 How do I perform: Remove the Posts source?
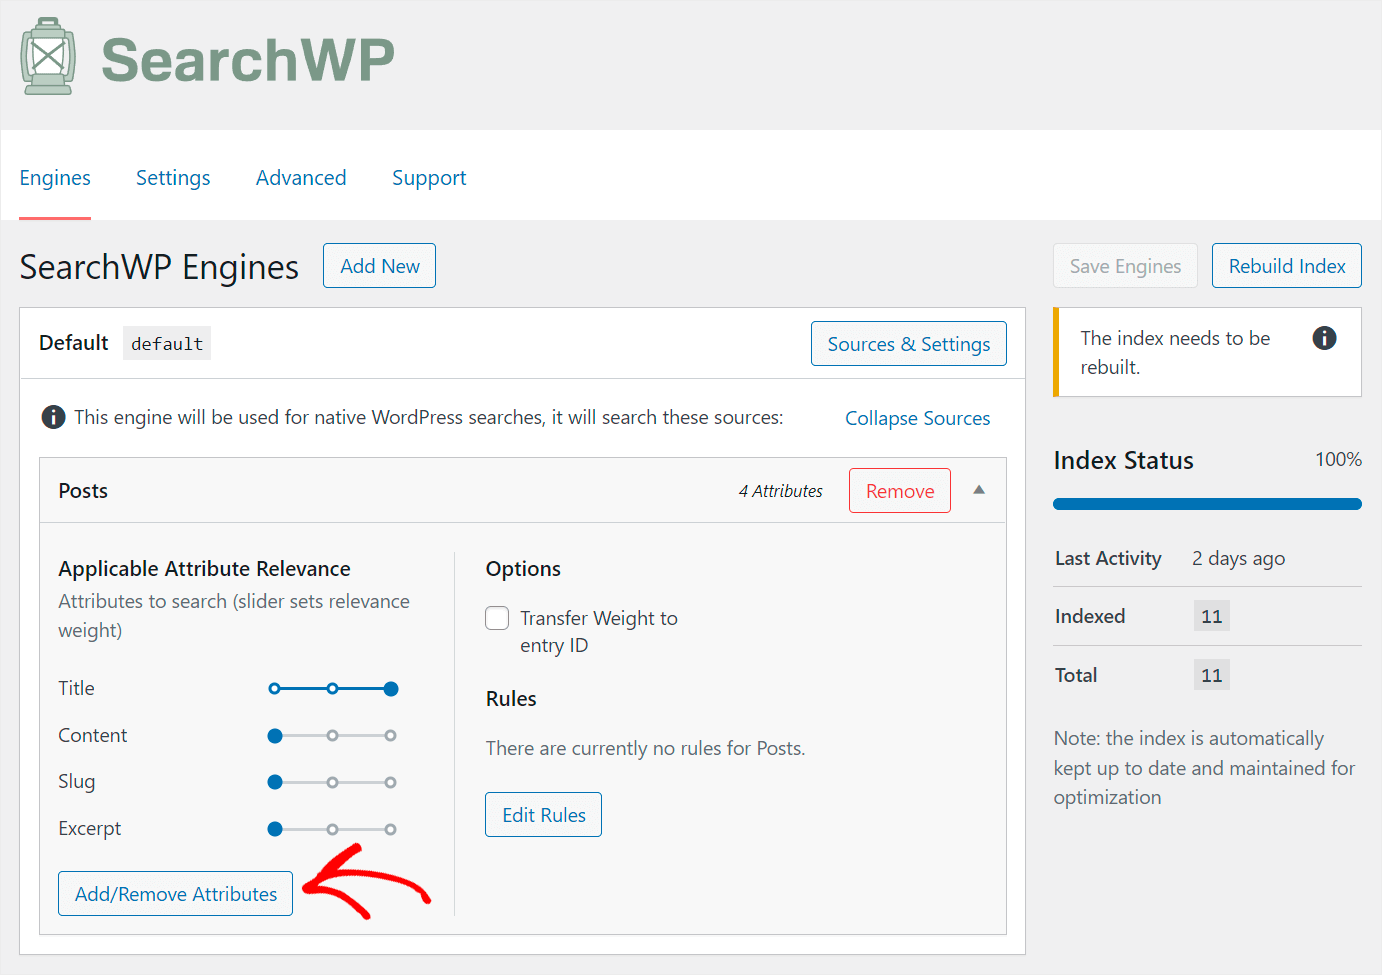click(900, 491)
